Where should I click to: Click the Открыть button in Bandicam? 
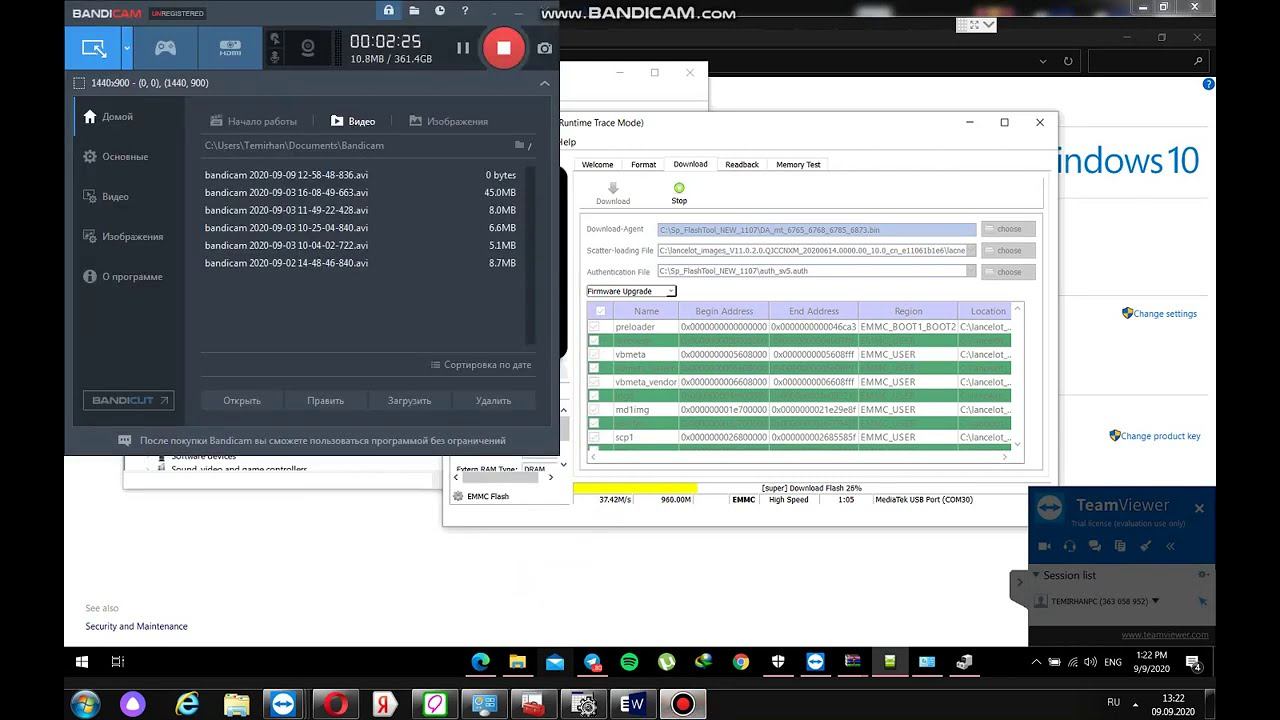pos(242,400)
